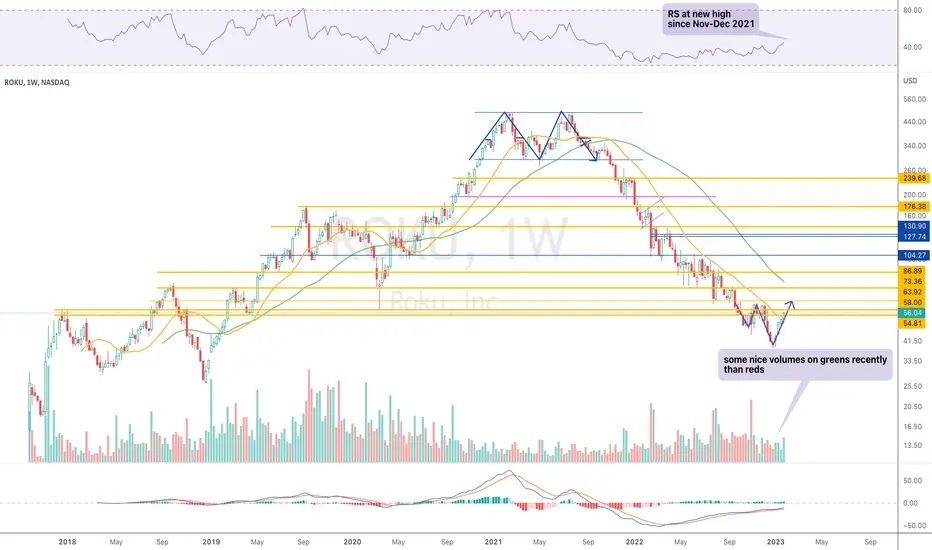Screen dimensions: 932x550
Task: Select the 54.81 price level label
Action: coord(912,323)
